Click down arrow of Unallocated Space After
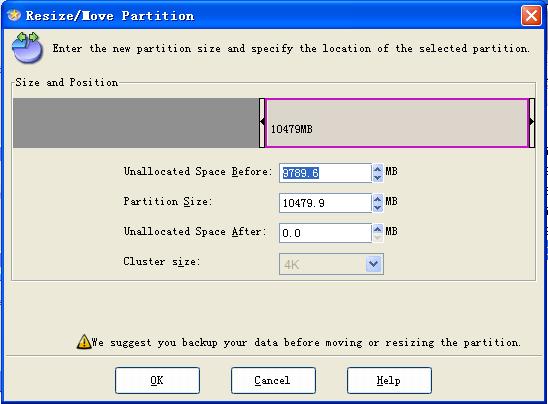Viewport: 548px width, 404px height. coord(377,238)
